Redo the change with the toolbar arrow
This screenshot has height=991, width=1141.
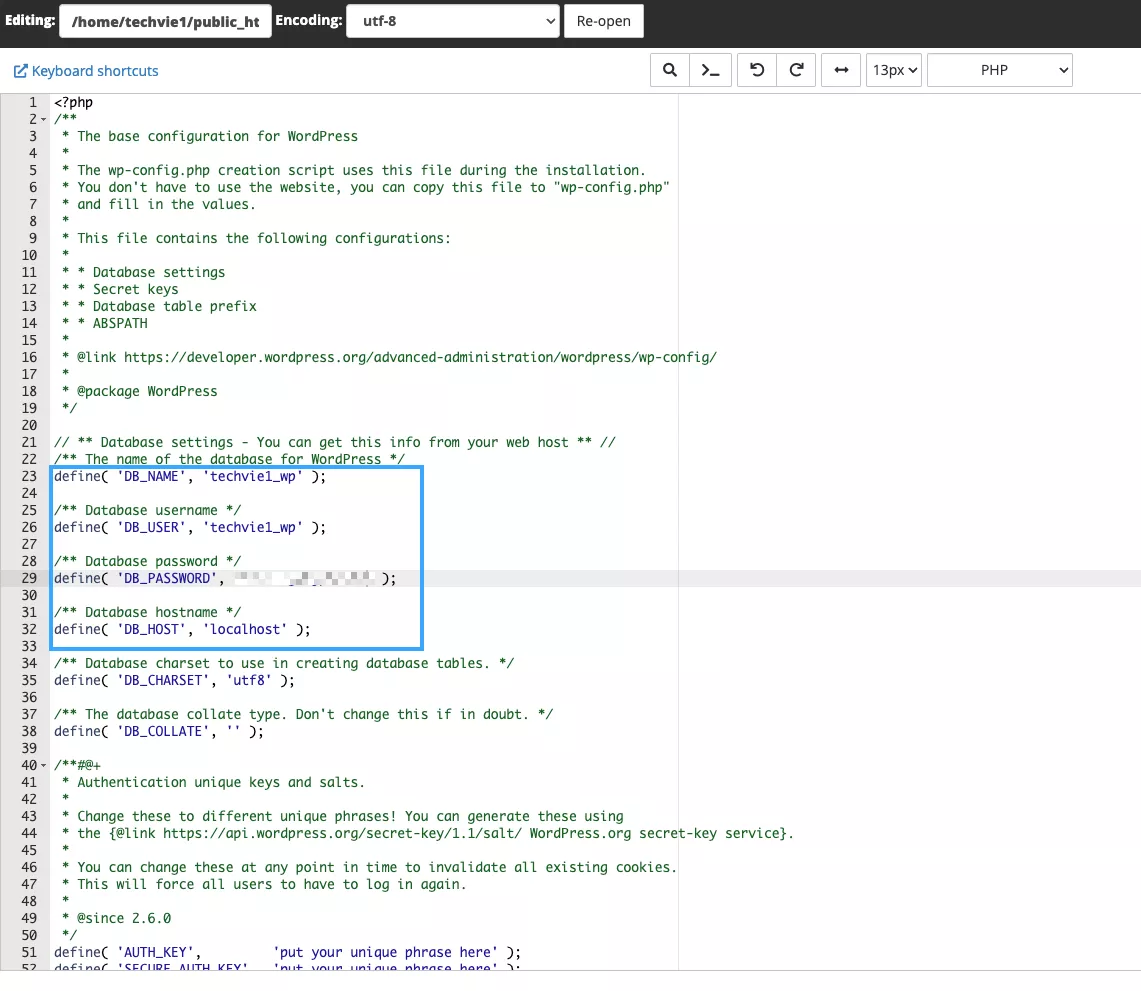(x=797, y=70)
